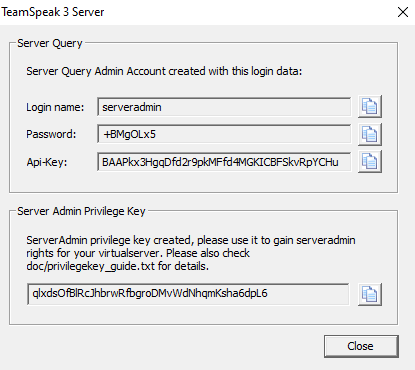Click Server Admin Privilege Key group heading
The image size is (415, 370).
[81, 211]
